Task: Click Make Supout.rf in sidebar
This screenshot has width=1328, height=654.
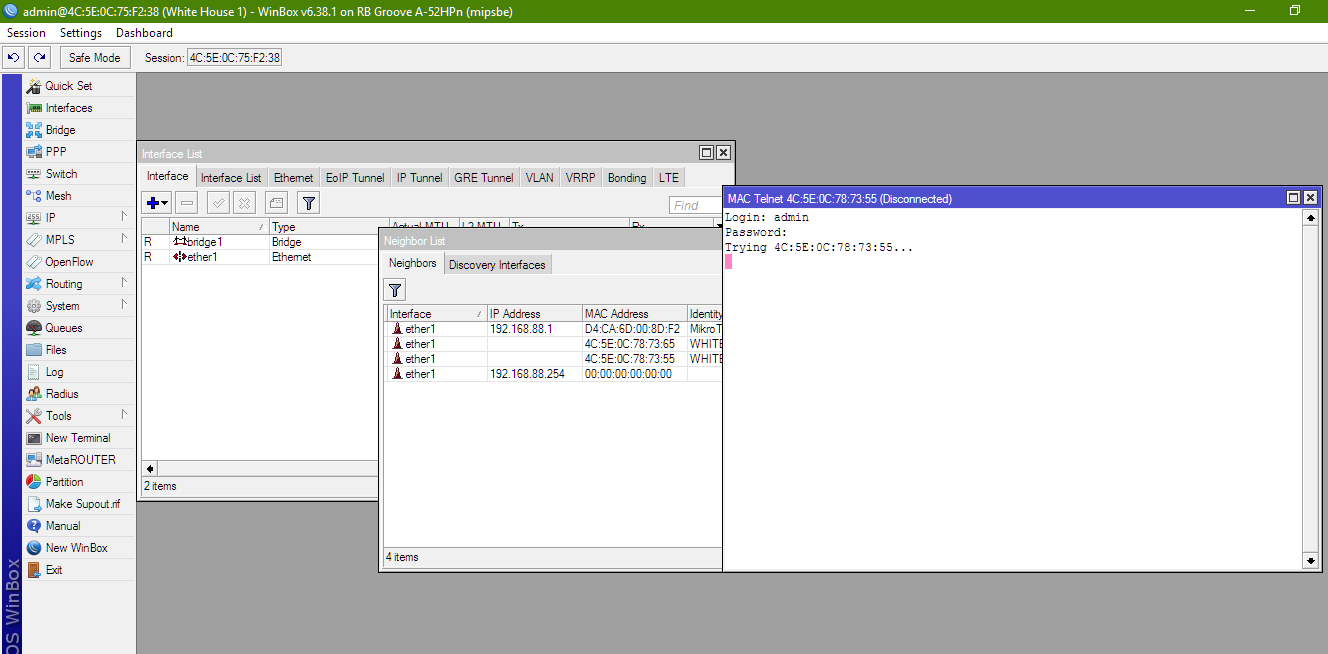Action: pyautogui.click(x=79, y=504)
